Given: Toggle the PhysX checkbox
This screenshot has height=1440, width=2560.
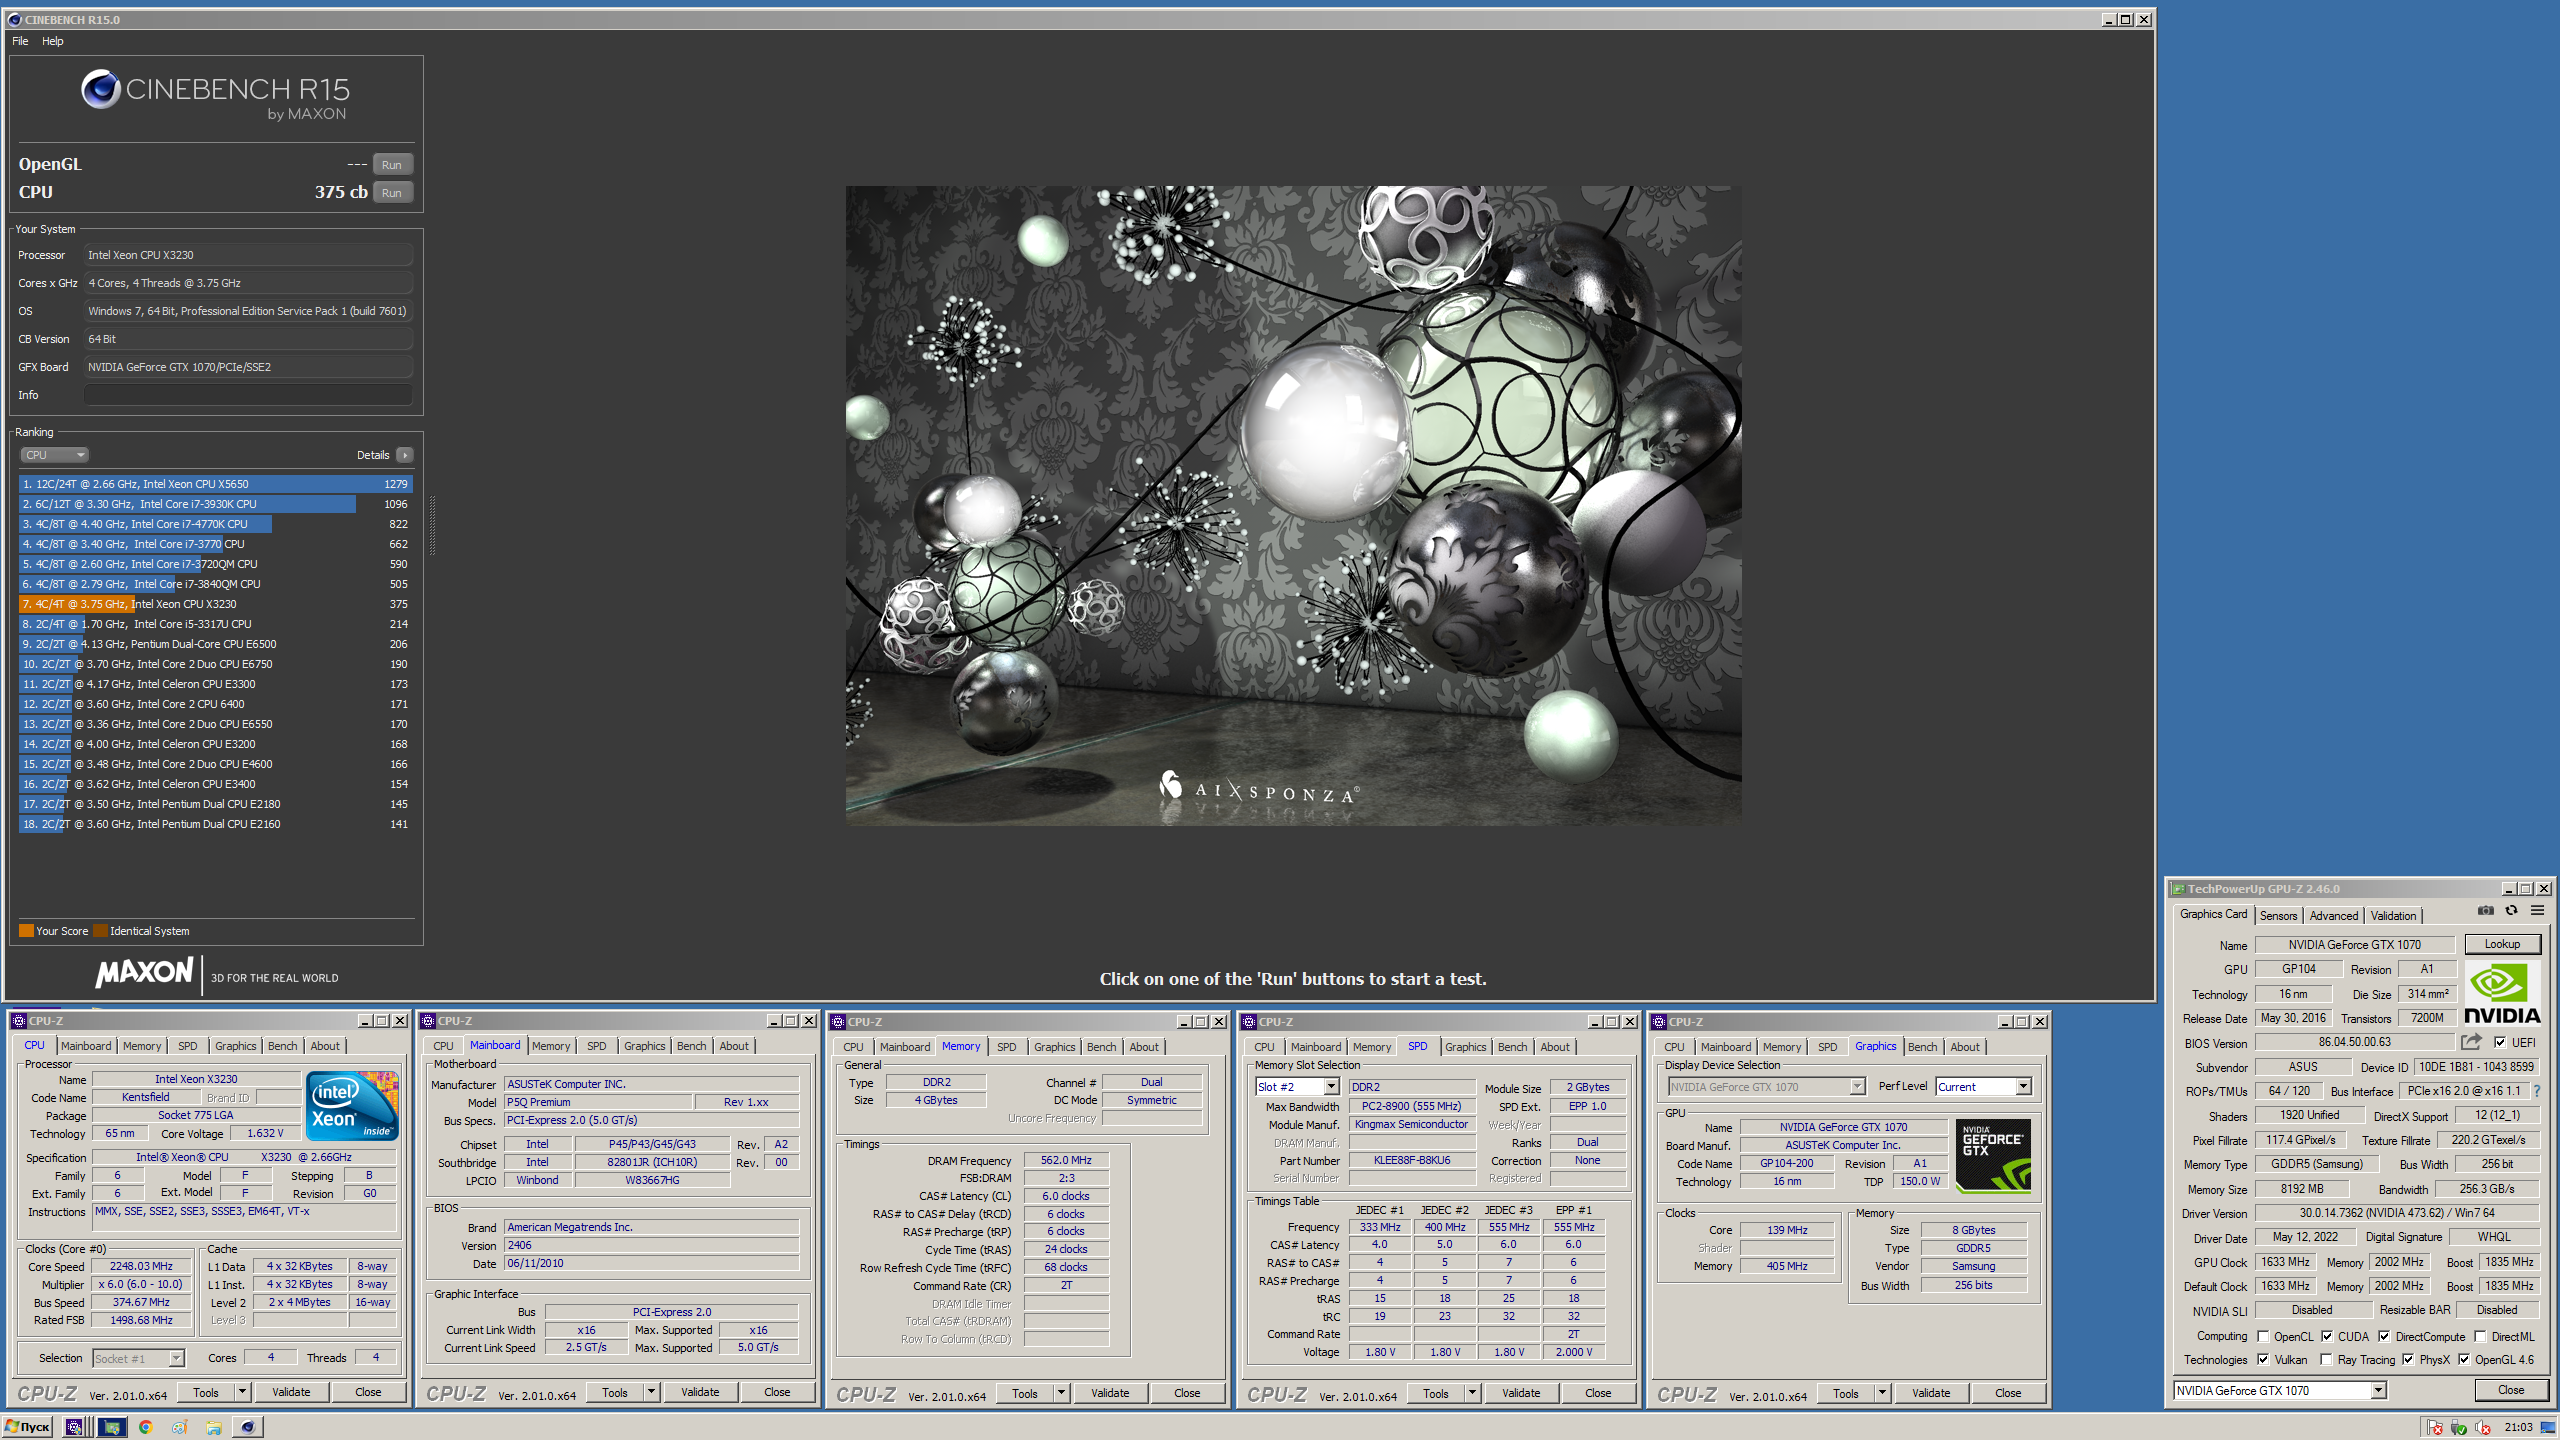Looking at the screenshot, I should (x=2408, y=1359).
